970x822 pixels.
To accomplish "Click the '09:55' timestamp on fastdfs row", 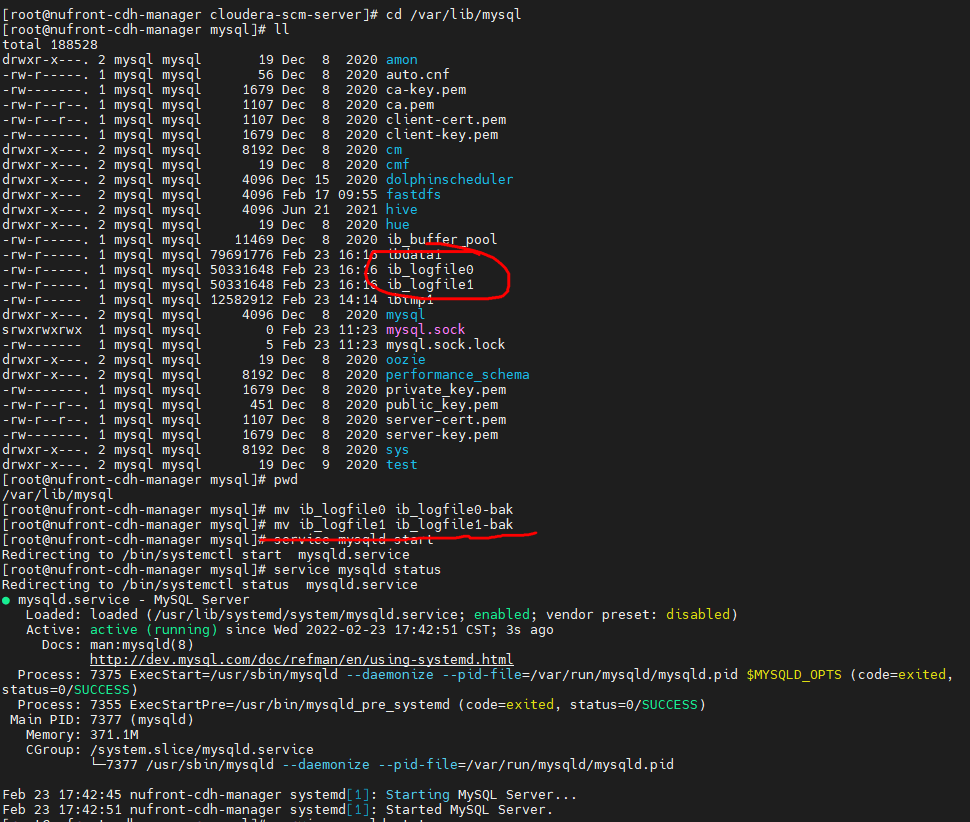I will pos(358,194).
